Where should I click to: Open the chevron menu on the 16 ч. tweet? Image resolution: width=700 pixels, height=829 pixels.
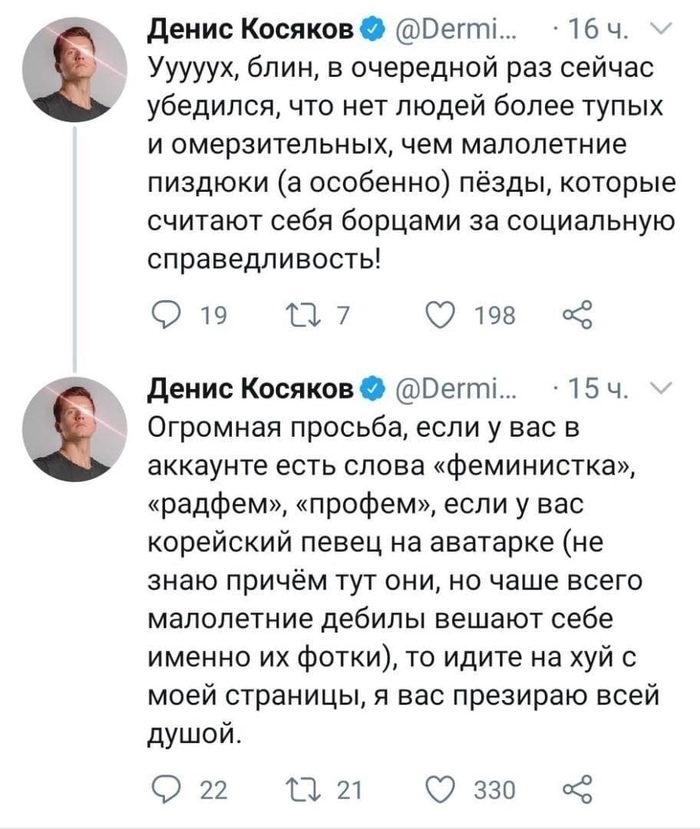655,33
